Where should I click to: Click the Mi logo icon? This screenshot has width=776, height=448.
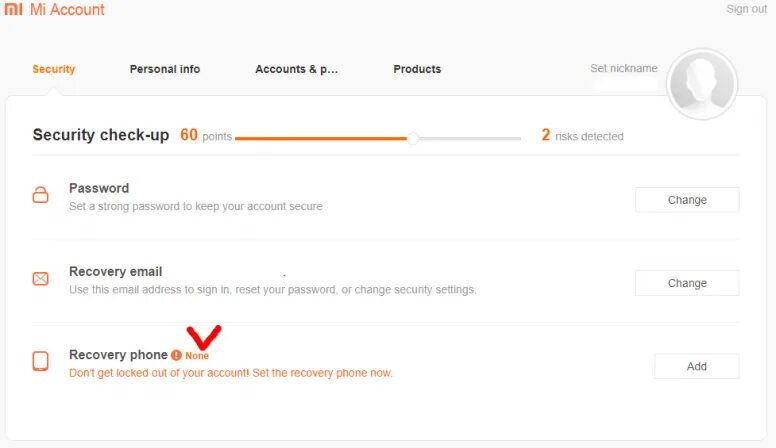pyautogui.click(x=13, y=9)
